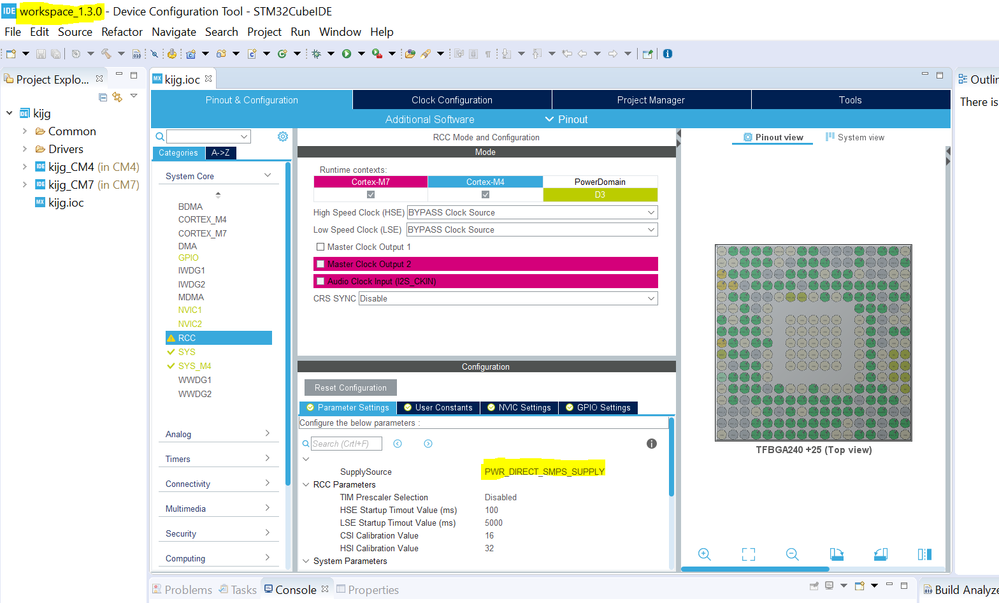
Task: Switch to Clock Configuration tab
Action: [452, 100]
